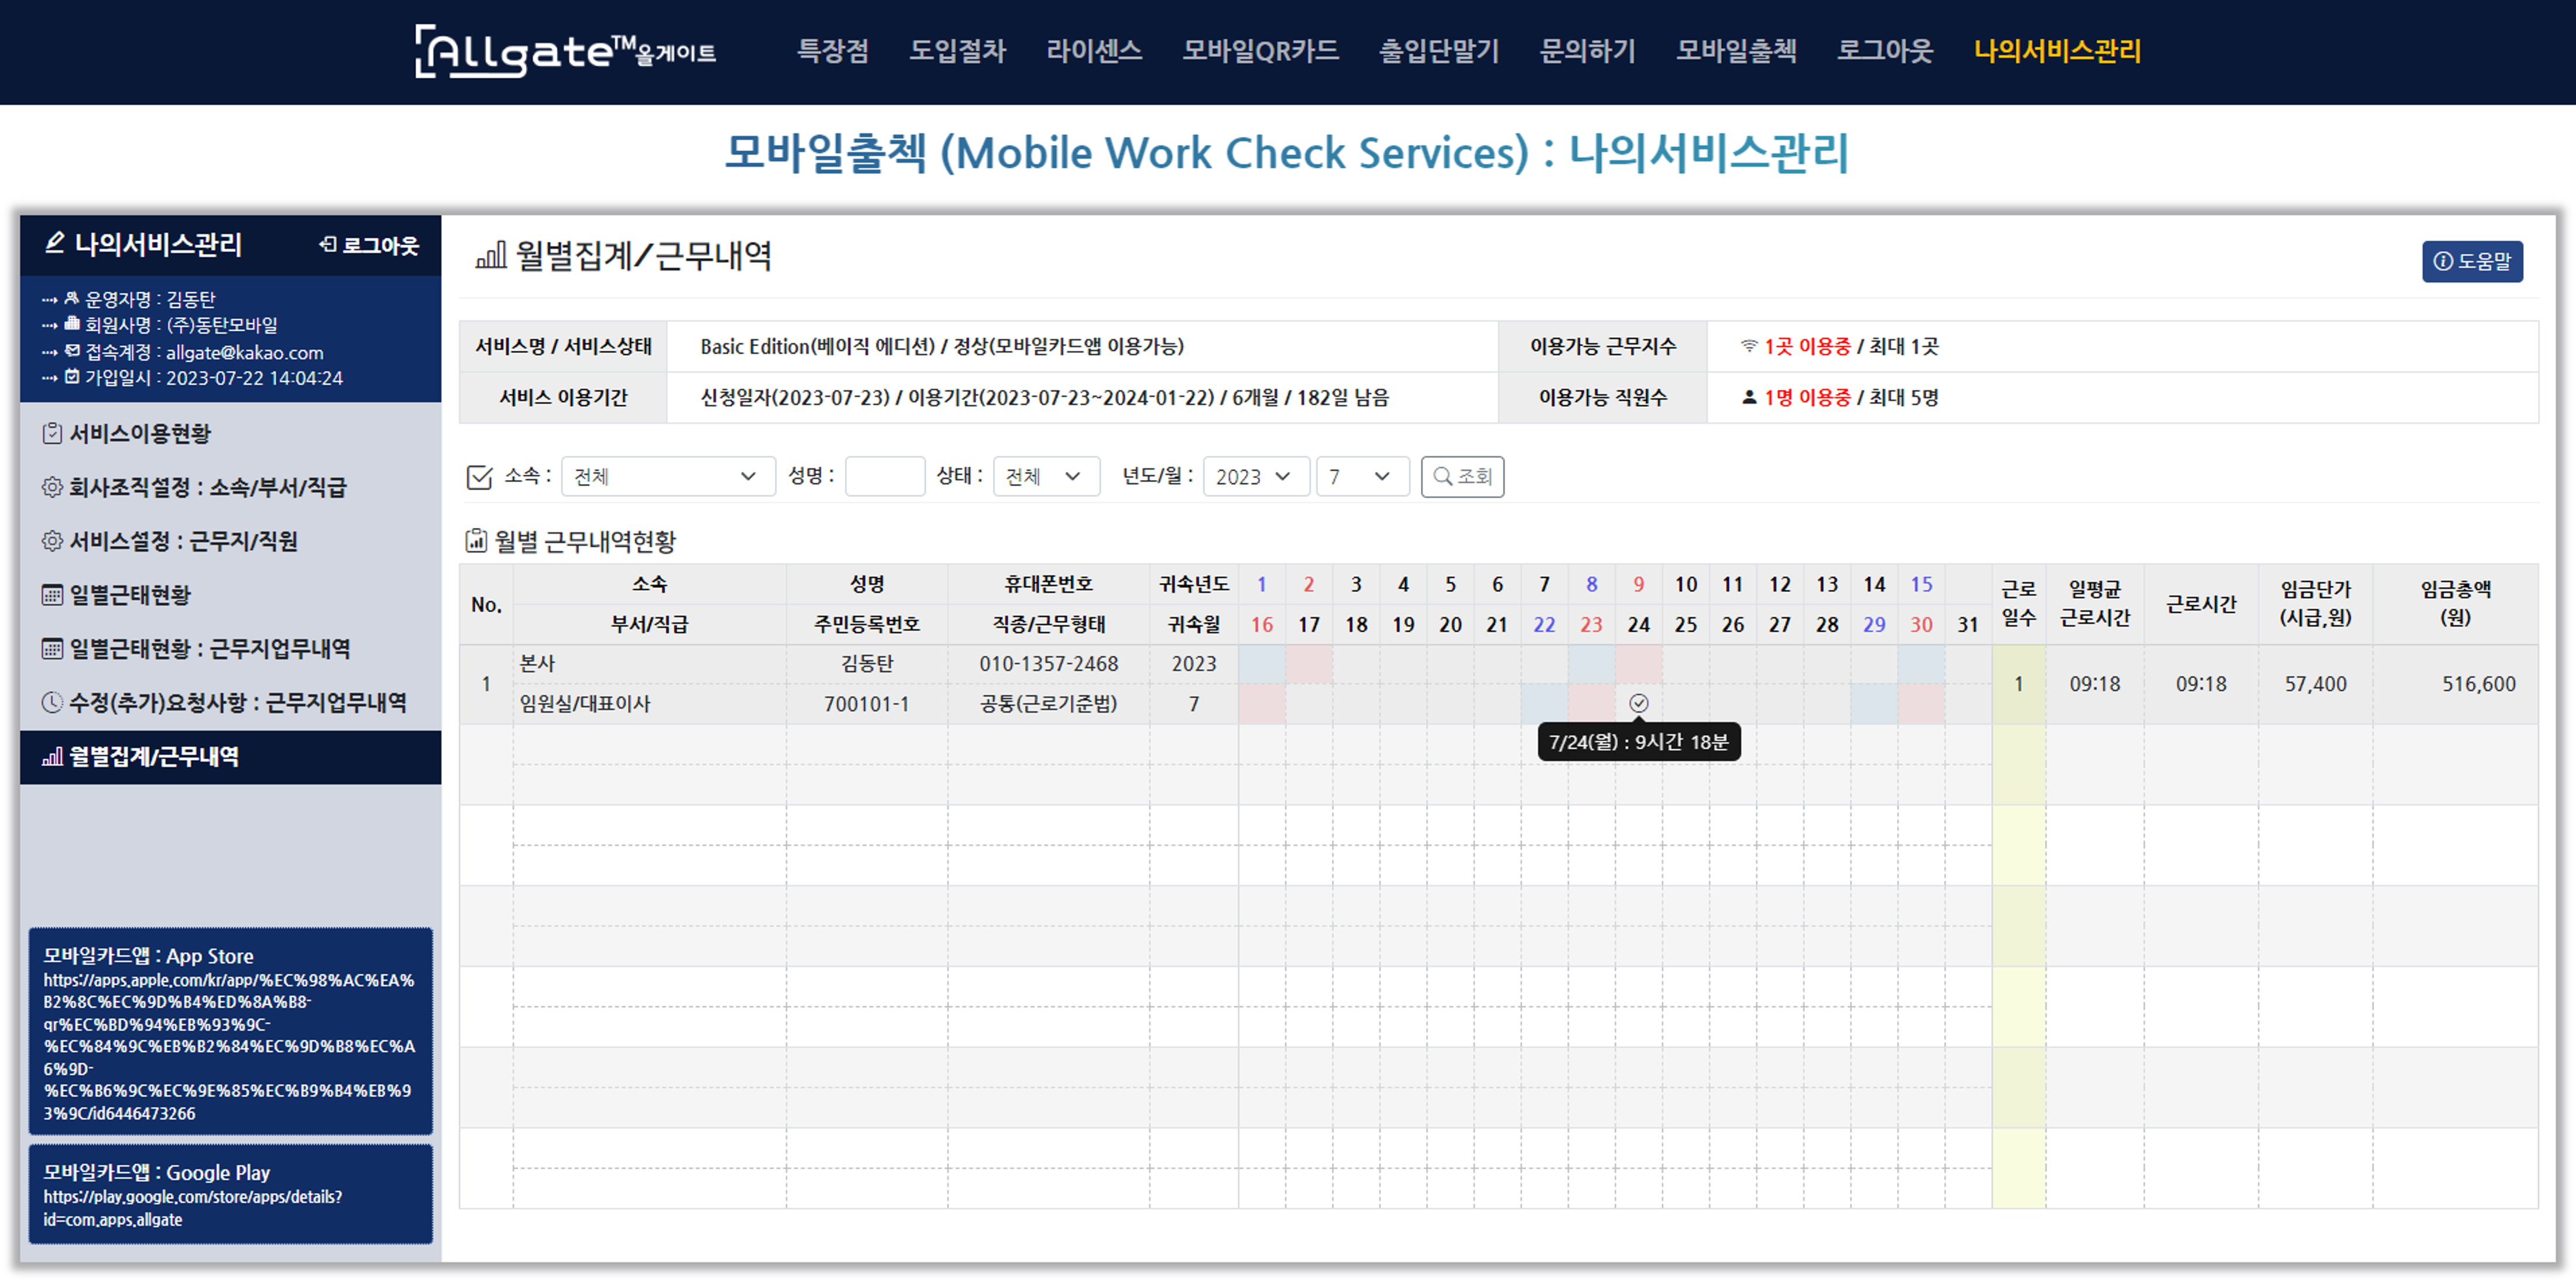Click day 31 column header
This screenshot has height=1285, width=2576.
coord(1967,625)
